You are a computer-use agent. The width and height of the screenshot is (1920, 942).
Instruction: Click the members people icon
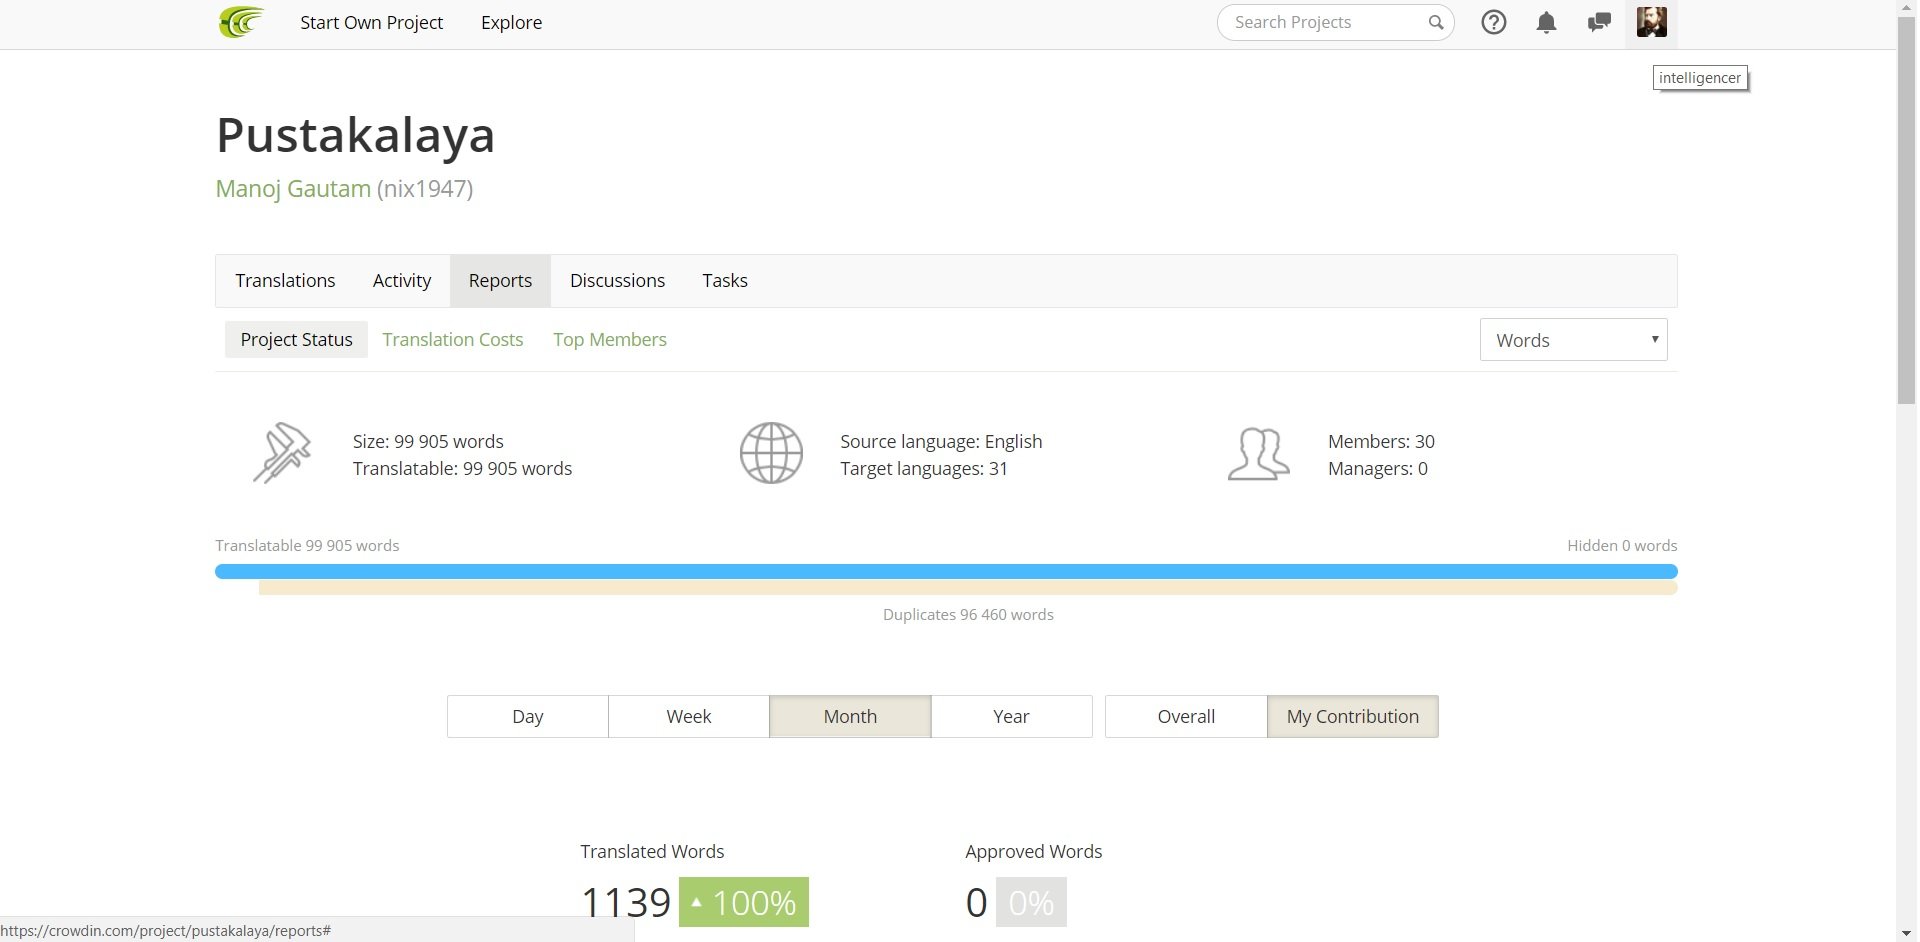coord(1258,454)
